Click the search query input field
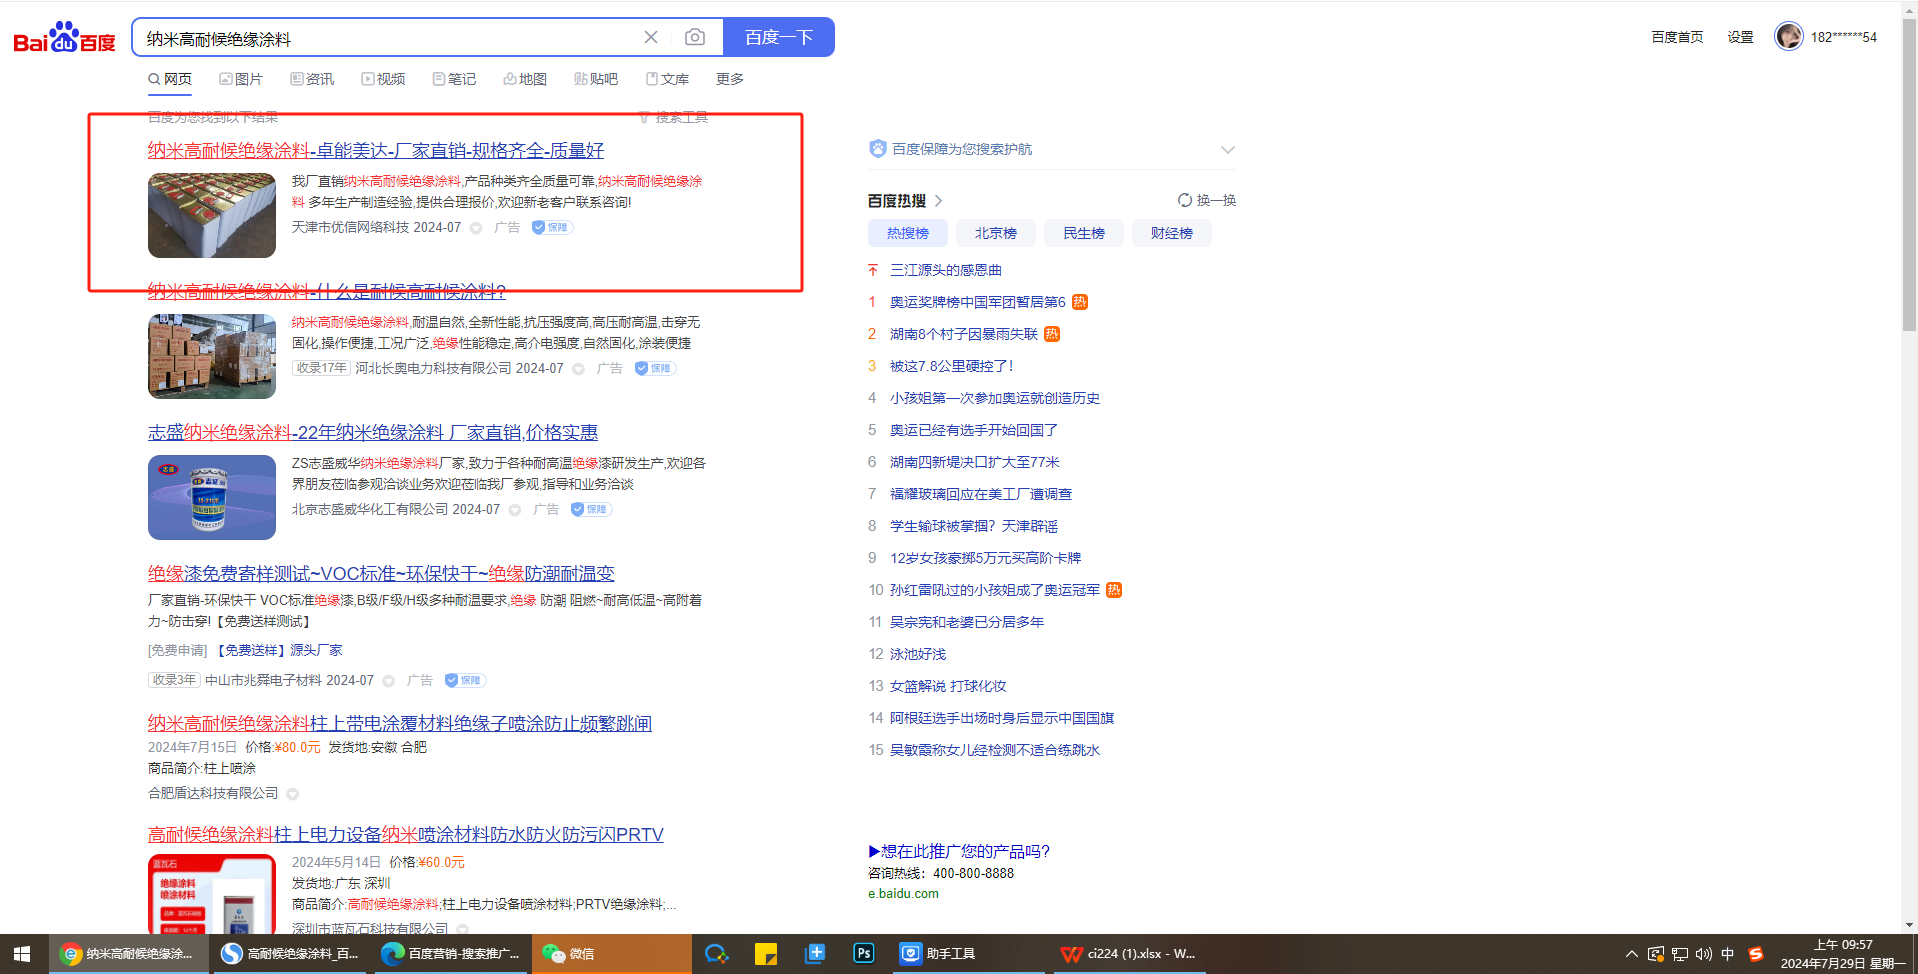 click(390, 38)
